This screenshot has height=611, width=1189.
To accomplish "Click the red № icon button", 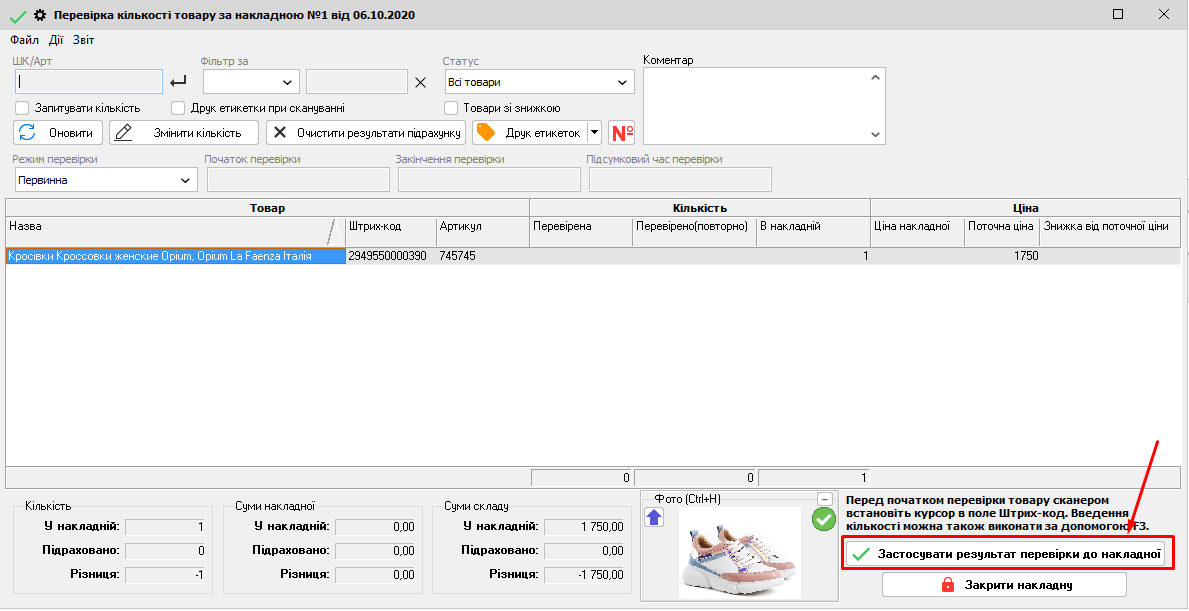I will click(622, 133).
